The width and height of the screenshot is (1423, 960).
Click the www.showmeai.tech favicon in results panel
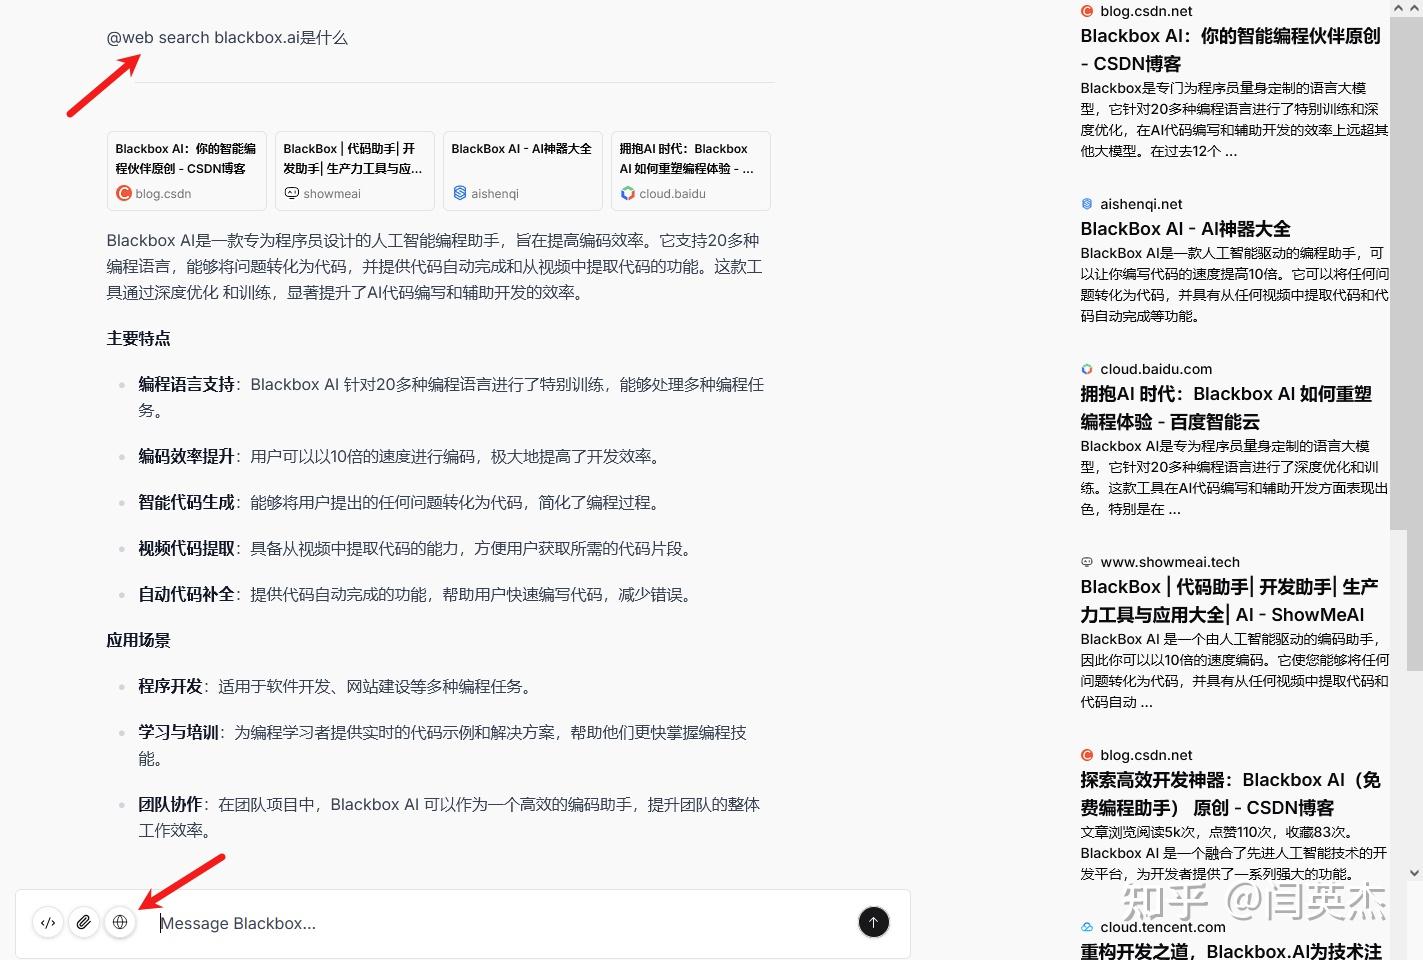(1087, 562)
